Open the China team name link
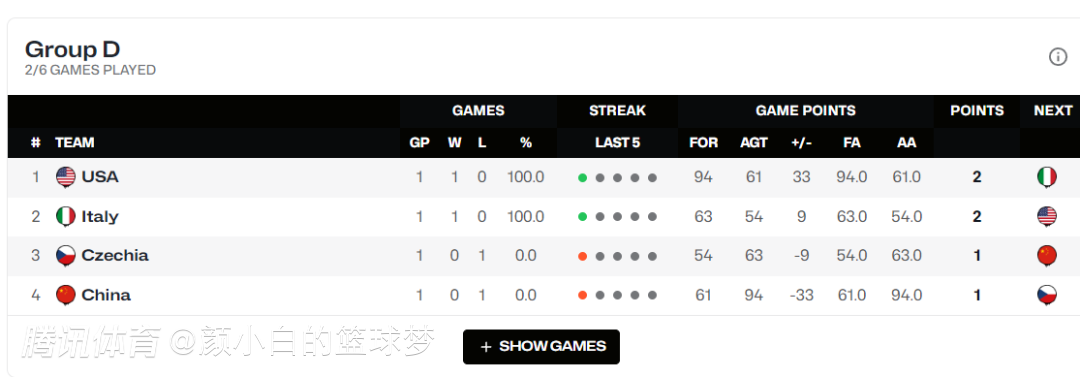 tap(106, 295)
